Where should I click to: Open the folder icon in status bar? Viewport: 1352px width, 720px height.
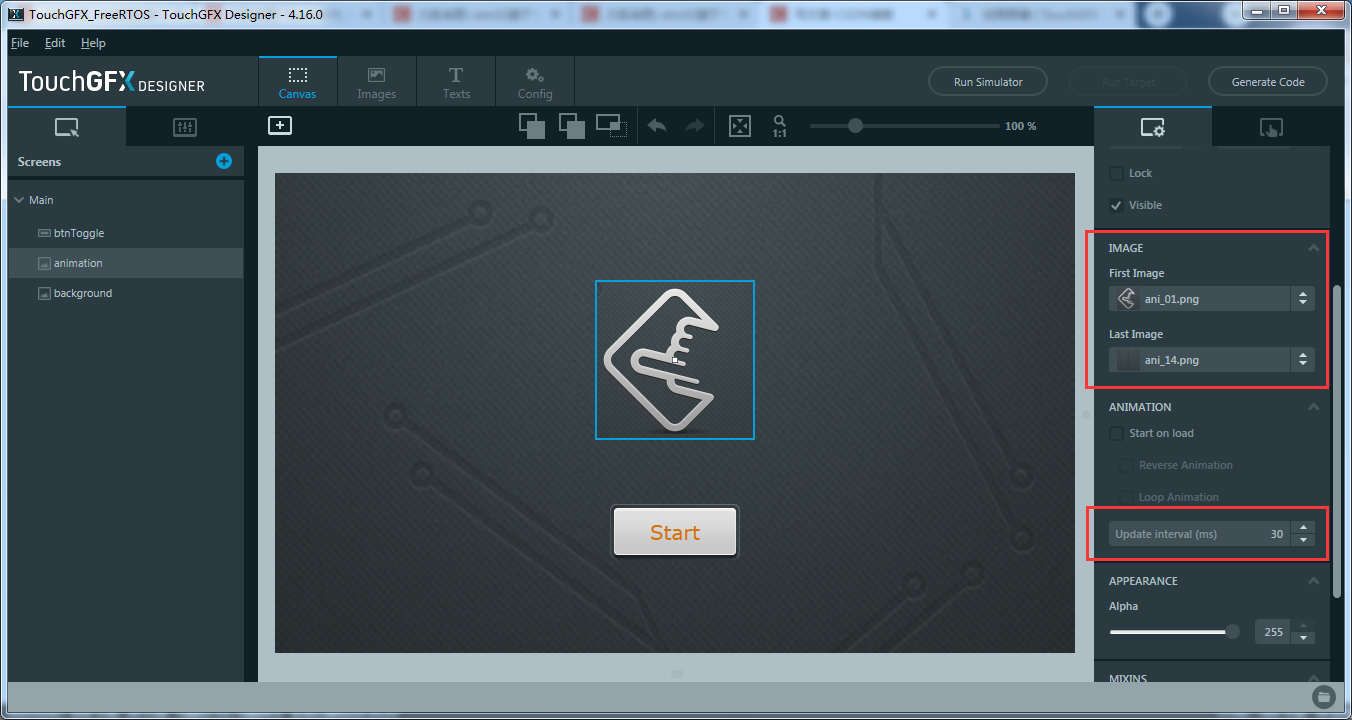(x=1322, y=696)
